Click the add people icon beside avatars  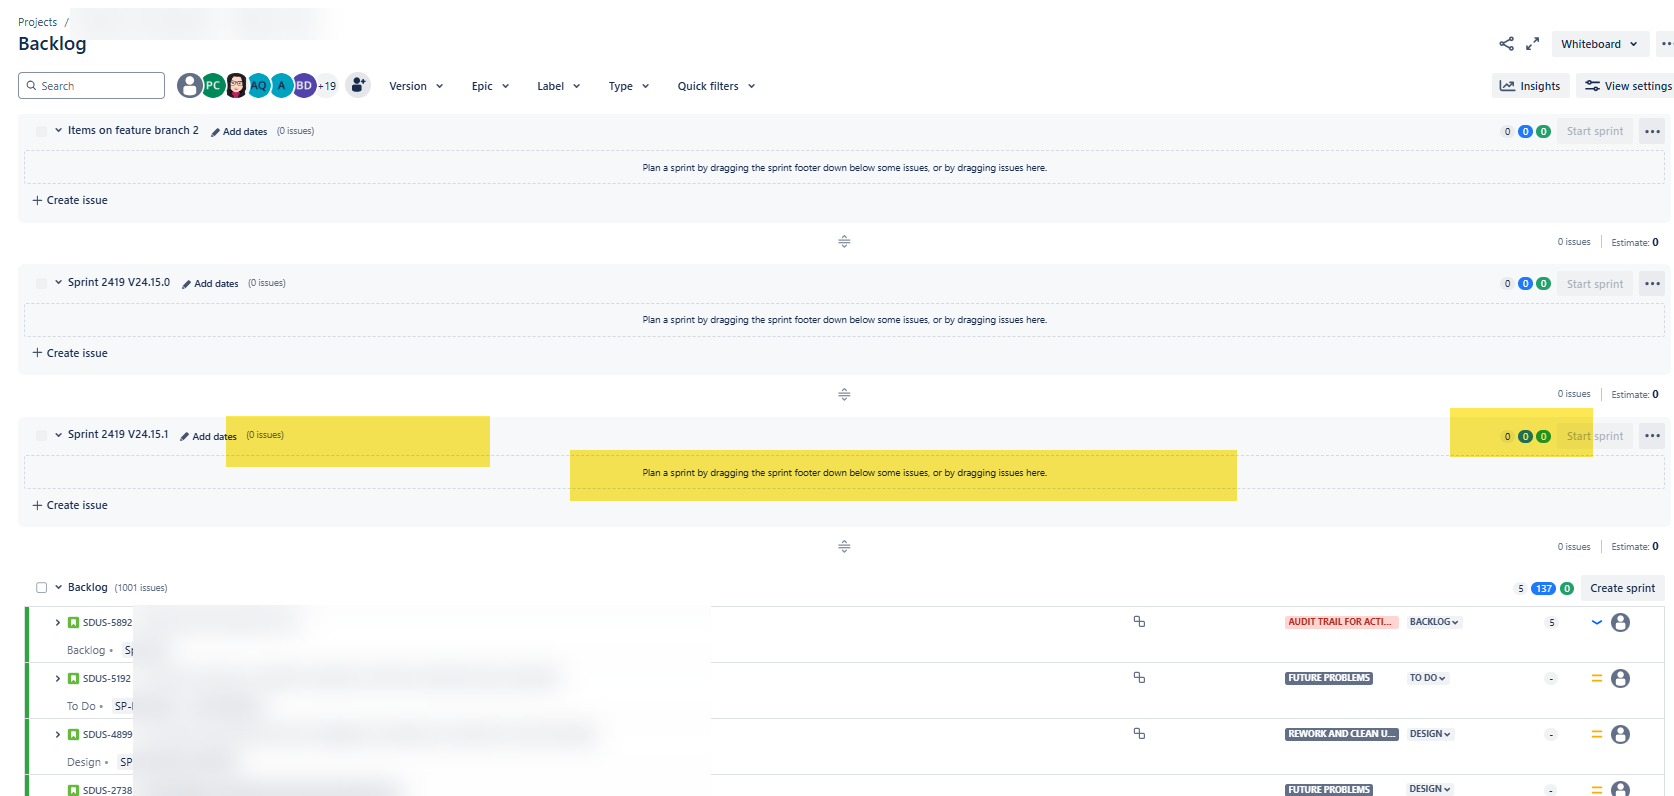click(358, 85)
